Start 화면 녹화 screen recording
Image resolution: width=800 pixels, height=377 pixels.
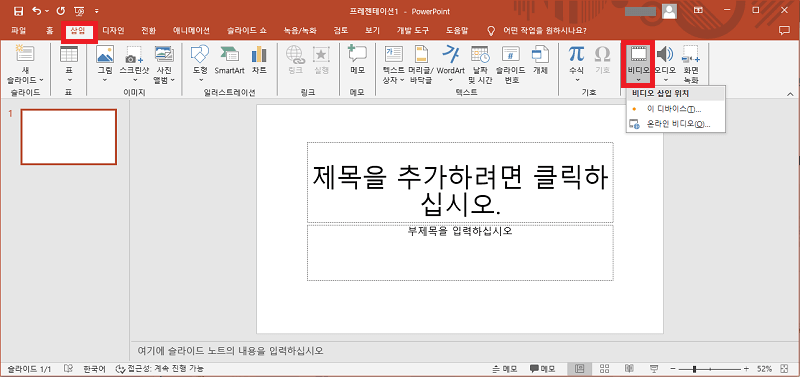[x=691, y=54]
